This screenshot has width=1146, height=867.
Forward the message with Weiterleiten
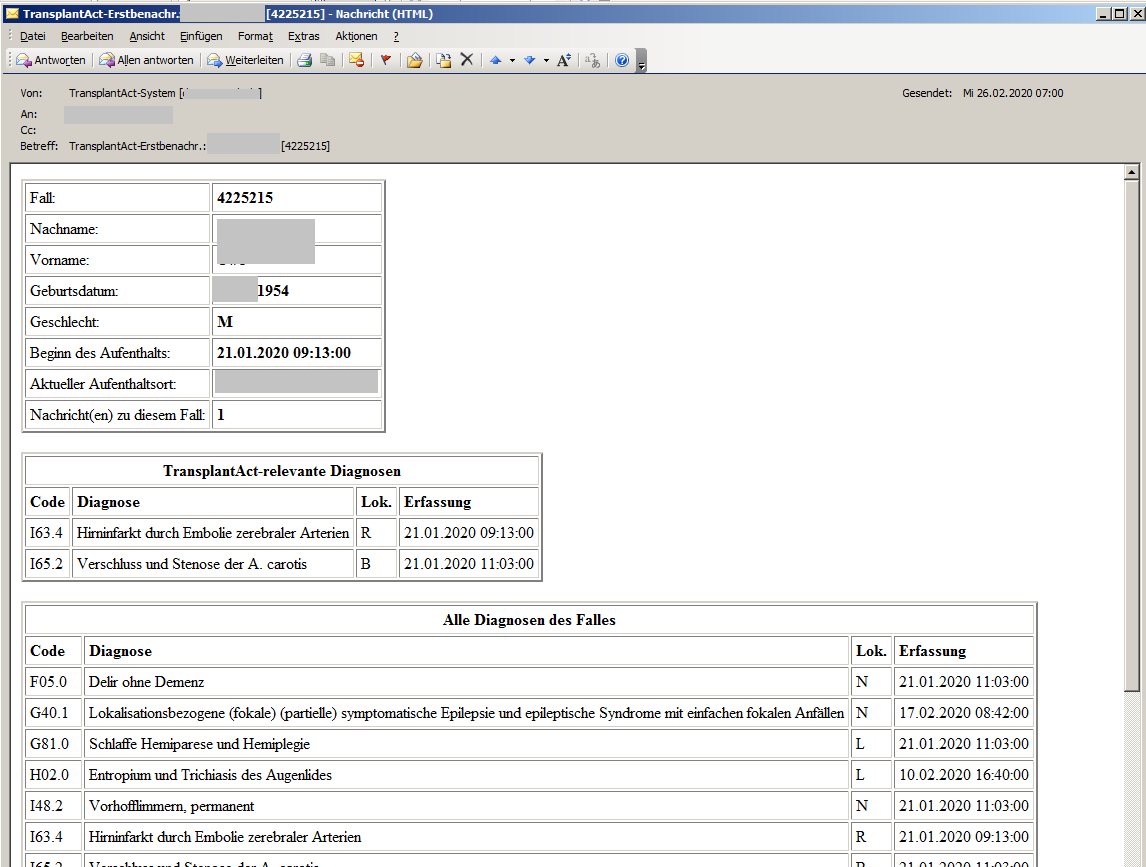click(245, 60)
